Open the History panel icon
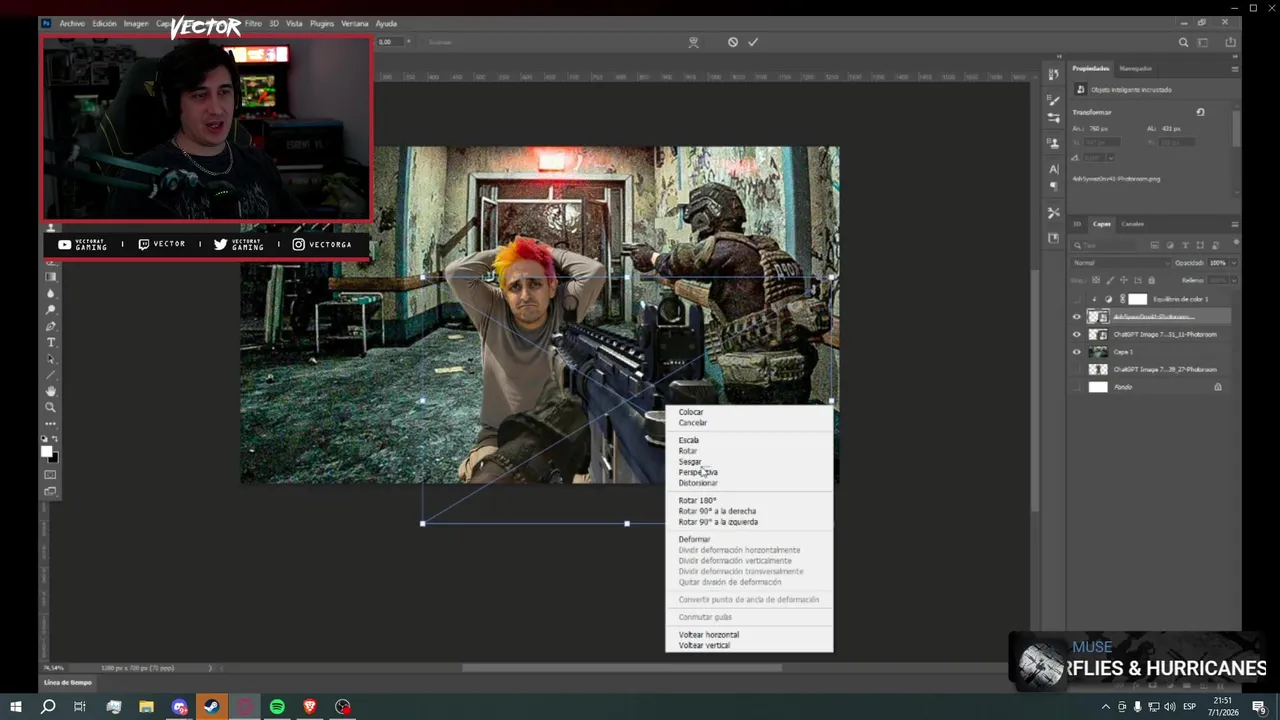Image resolution: width=1280 pixels, height=720 pixels. (1053, 75)
